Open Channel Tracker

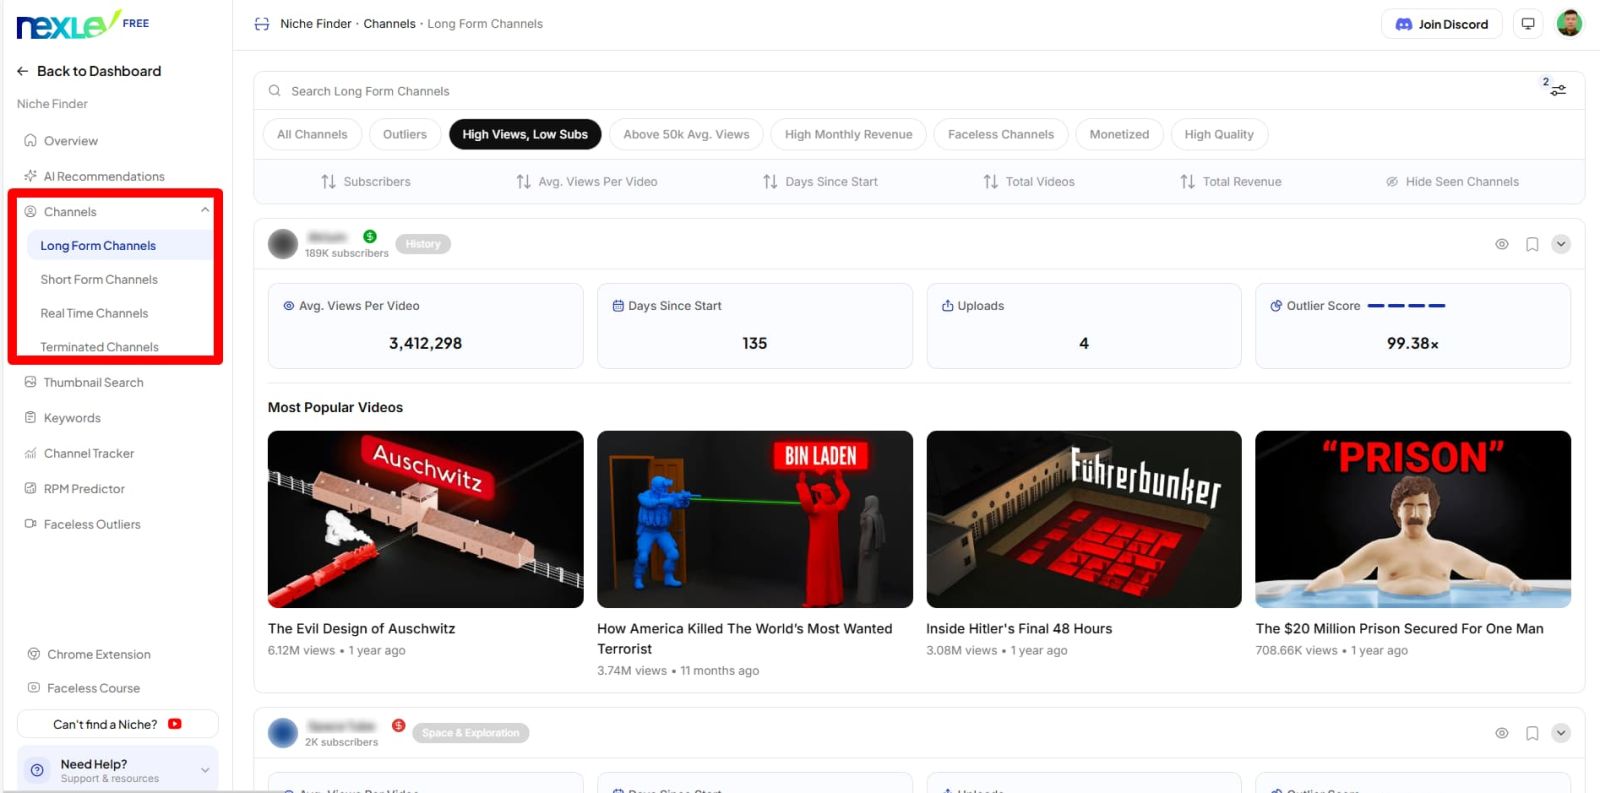click(x=88, y=453)
